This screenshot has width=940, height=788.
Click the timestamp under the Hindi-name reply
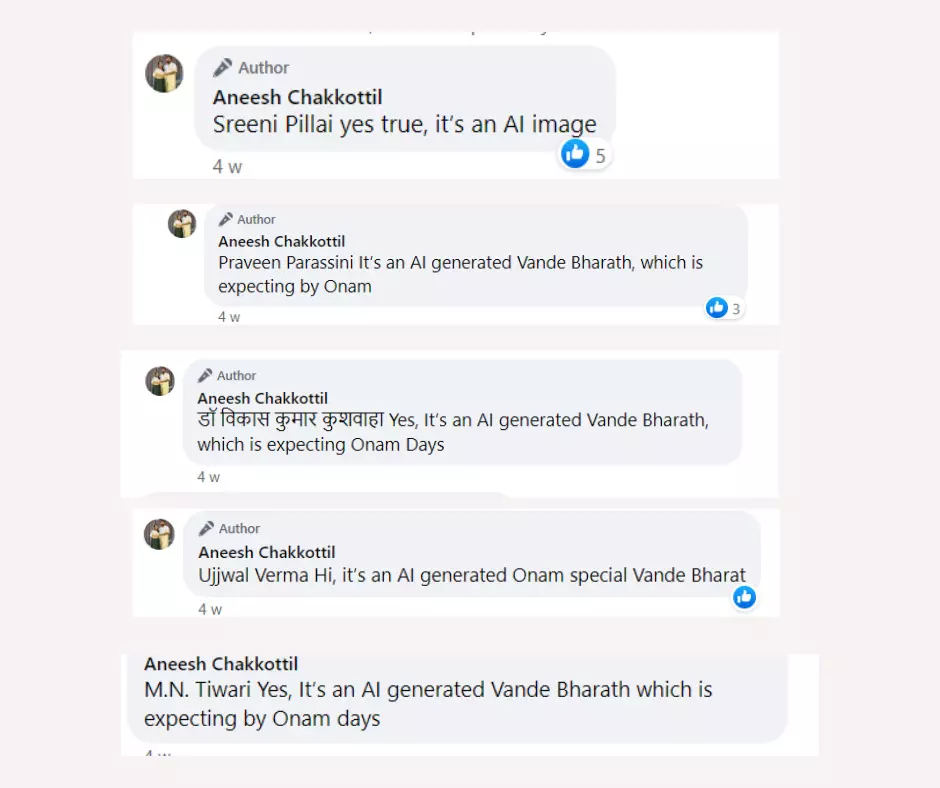208,477
